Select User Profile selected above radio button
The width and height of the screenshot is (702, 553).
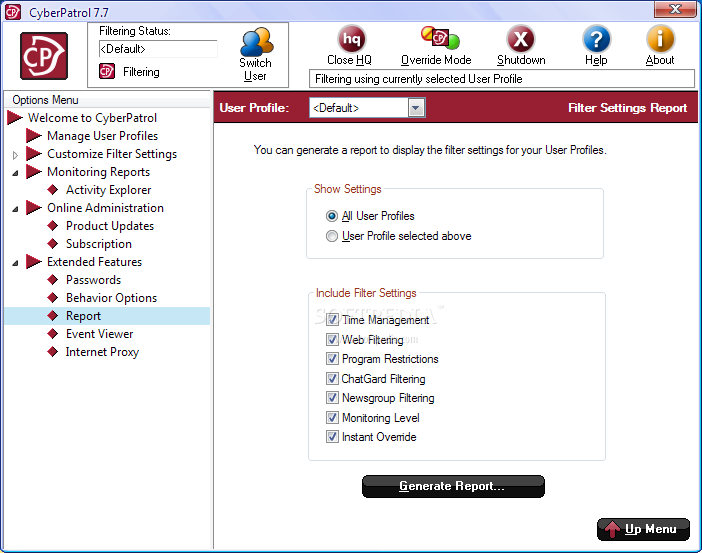pos(332,236)
